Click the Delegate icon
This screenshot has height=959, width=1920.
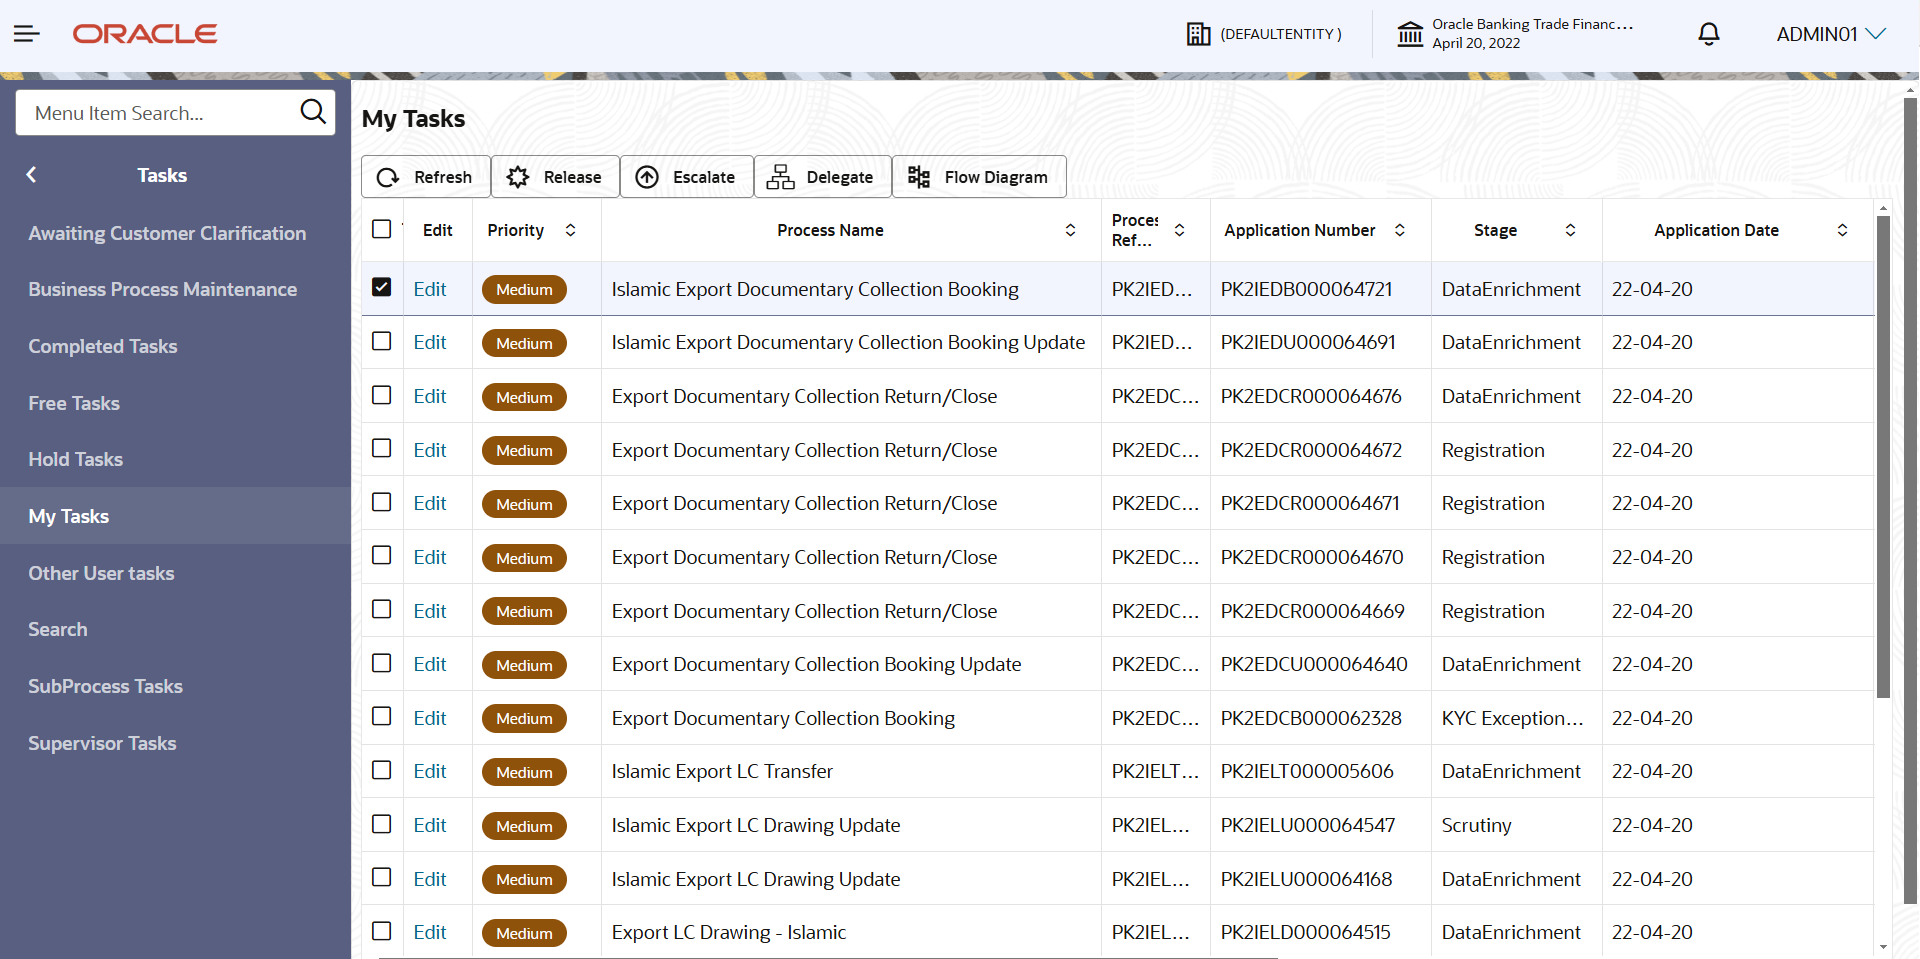click(x=780, y=177)
